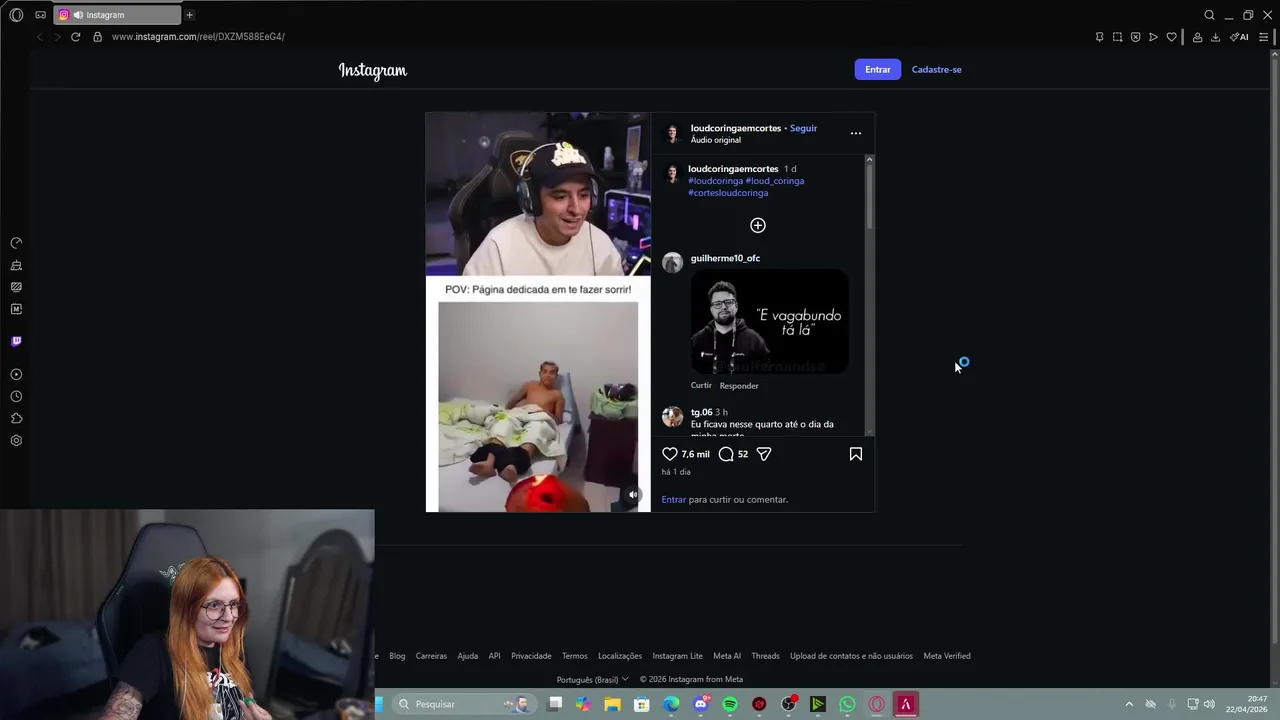Open the player triangle icon in toolbar
Image resolution: width=1280 pixels, height=720 pixels.
click(x=1153, y=37)
